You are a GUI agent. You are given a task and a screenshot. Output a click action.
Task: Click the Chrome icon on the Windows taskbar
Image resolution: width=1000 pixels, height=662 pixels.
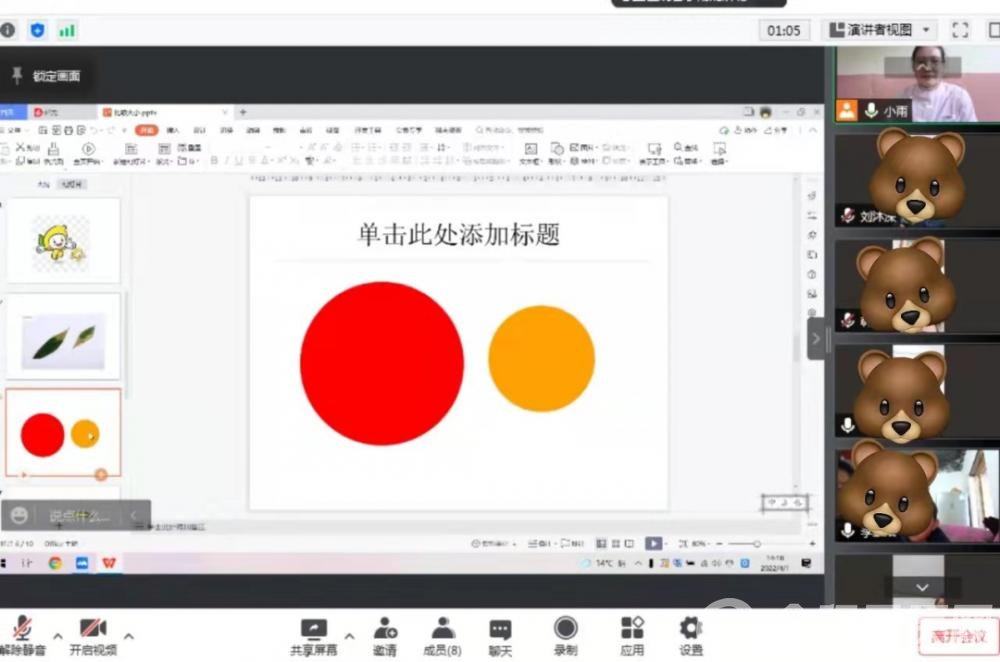pos(55,563)
